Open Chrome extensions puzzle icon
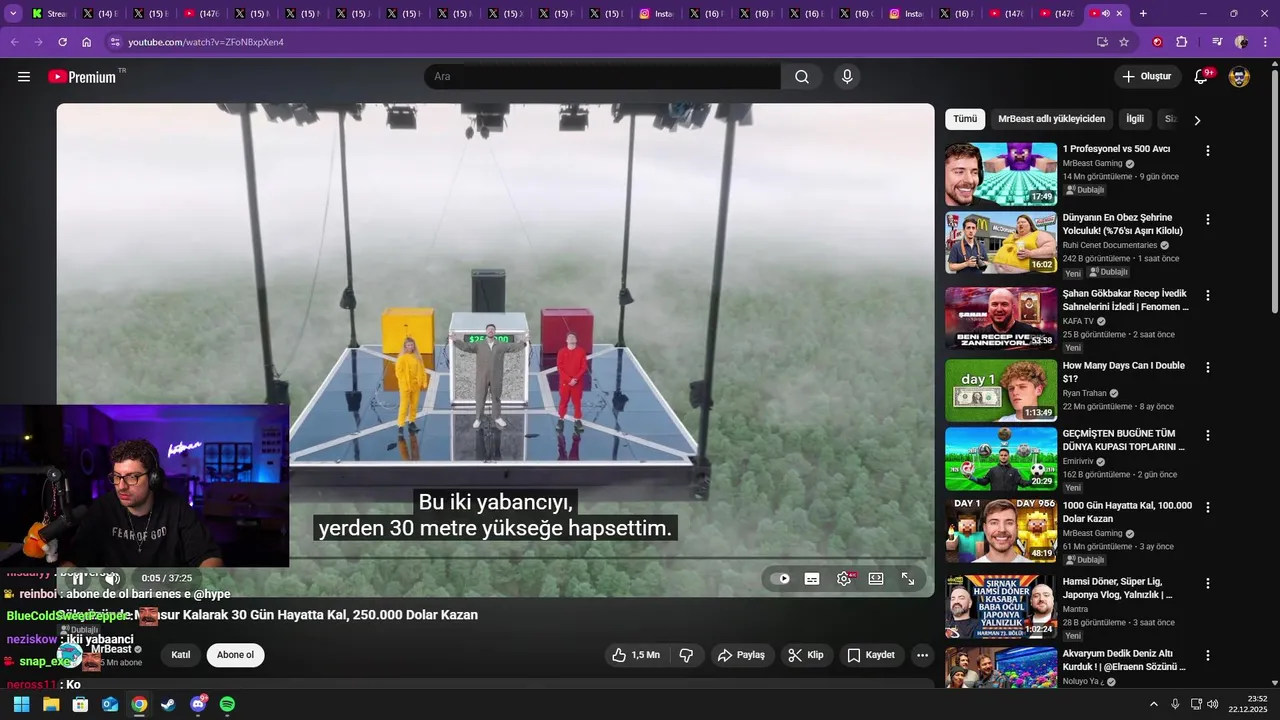The height and width of the screenshot is (720, 1280). tap(1182, 42)
